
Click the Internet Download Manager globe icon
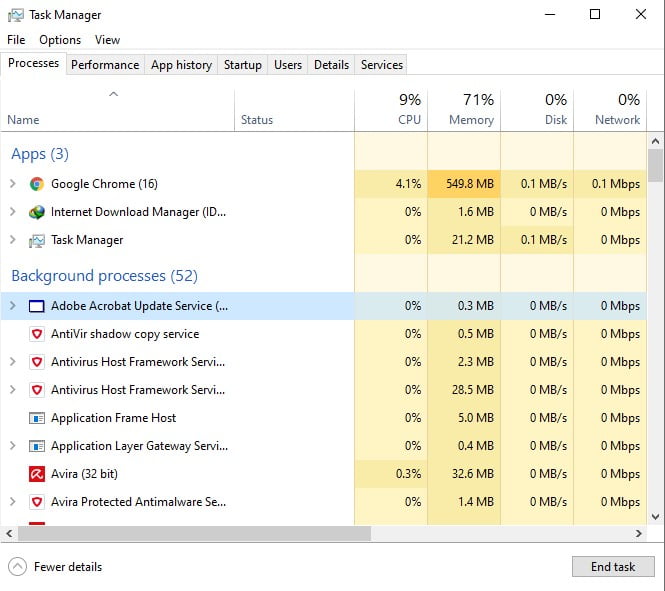pos(37,212)
